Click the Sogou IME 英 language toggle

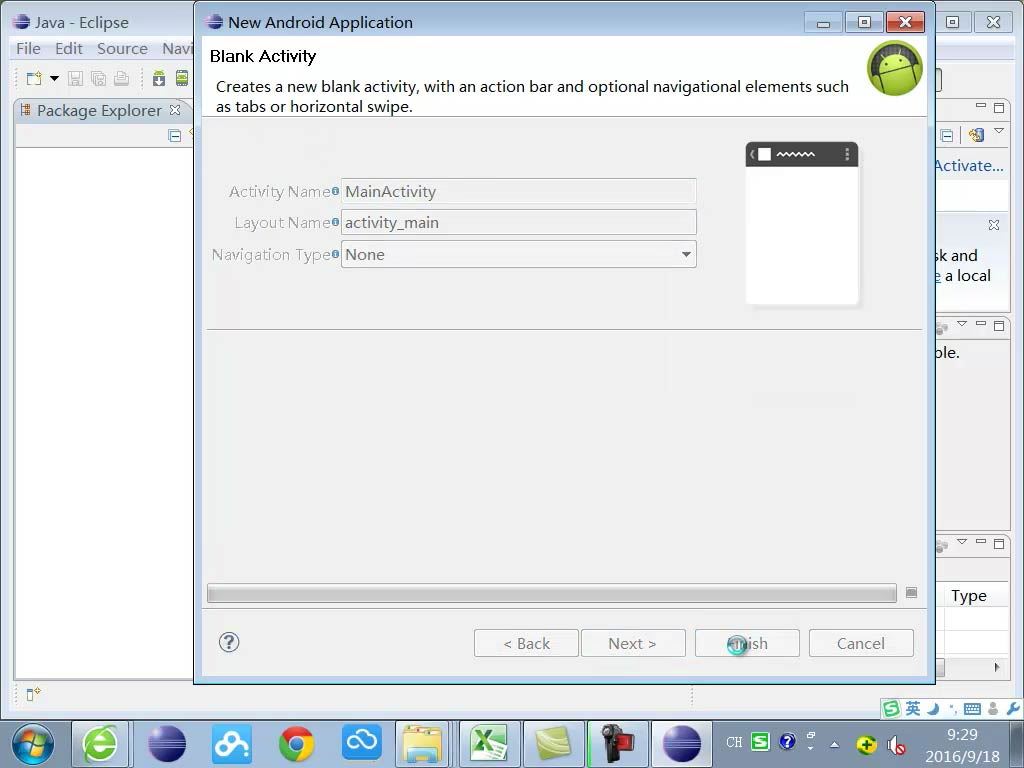913,709
